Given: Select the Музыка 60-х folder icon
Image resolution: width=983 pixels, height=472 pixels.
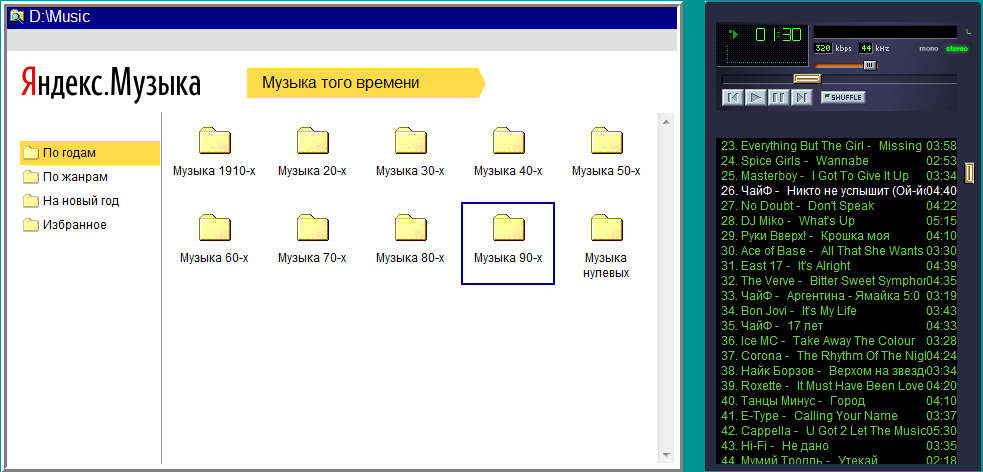Looking at the screenshot, I should point(214,228).
